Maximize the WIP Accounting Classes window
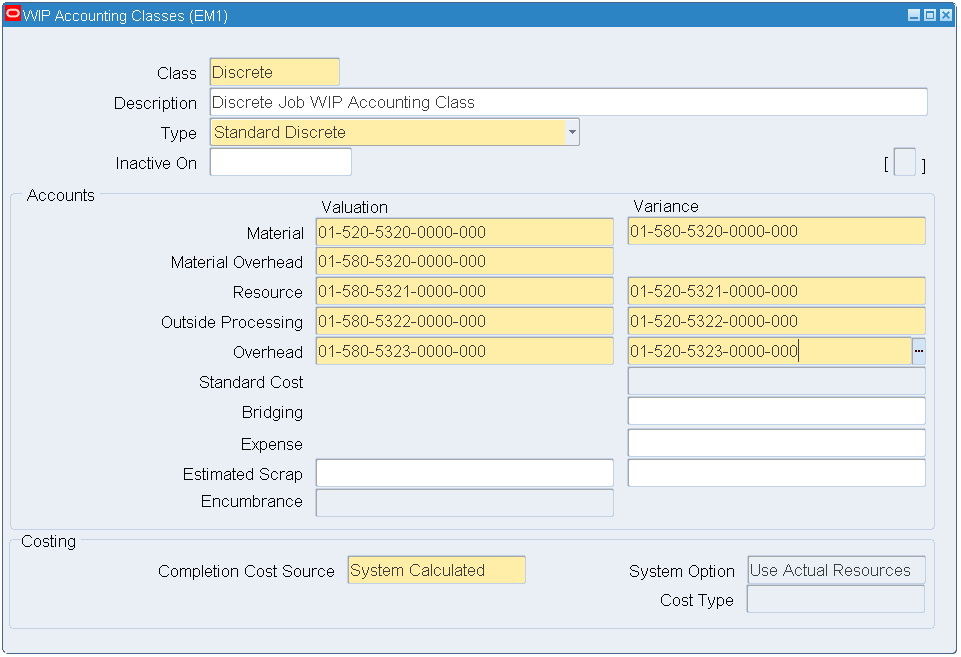The height and width of the screenshot is (657, 961). (x=930, y=15)
